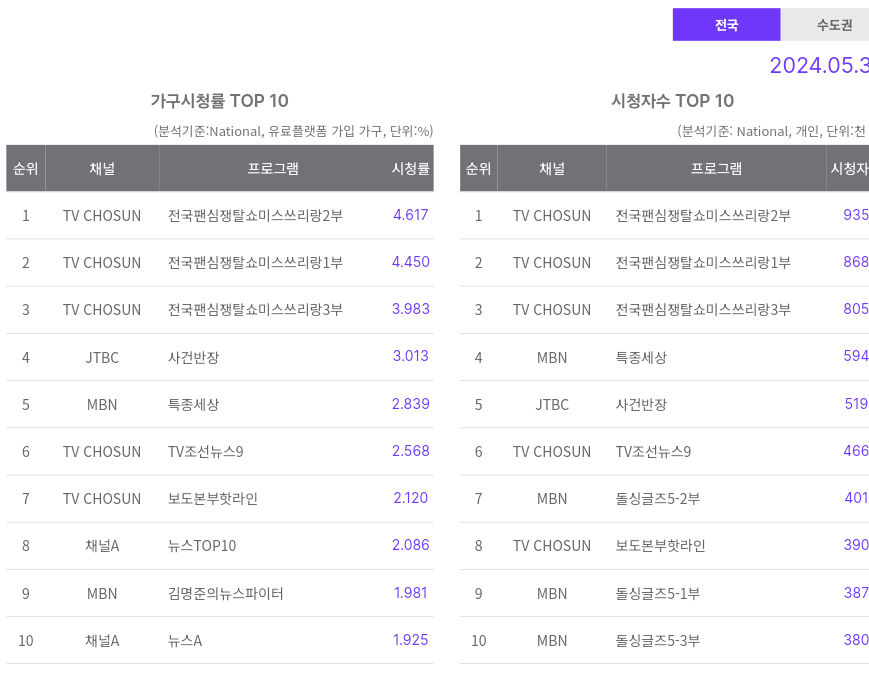Click 보도본부핫라인 in the 시청자수 table
This screenshot has height=675, width=869.
661,546
